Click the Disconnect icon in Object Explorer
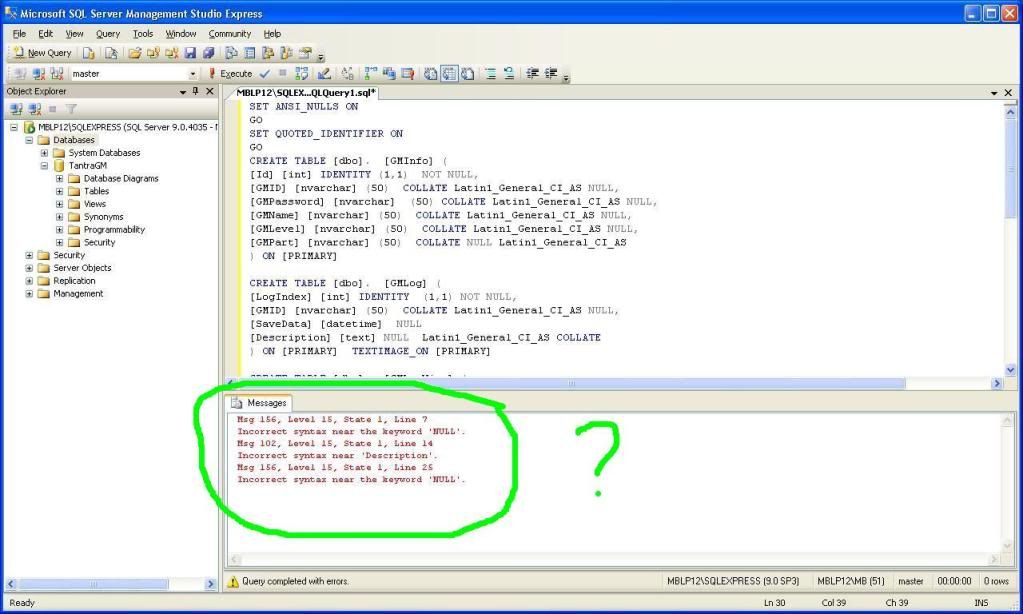This screenshot has width=1023, height=614. [34, 109]
